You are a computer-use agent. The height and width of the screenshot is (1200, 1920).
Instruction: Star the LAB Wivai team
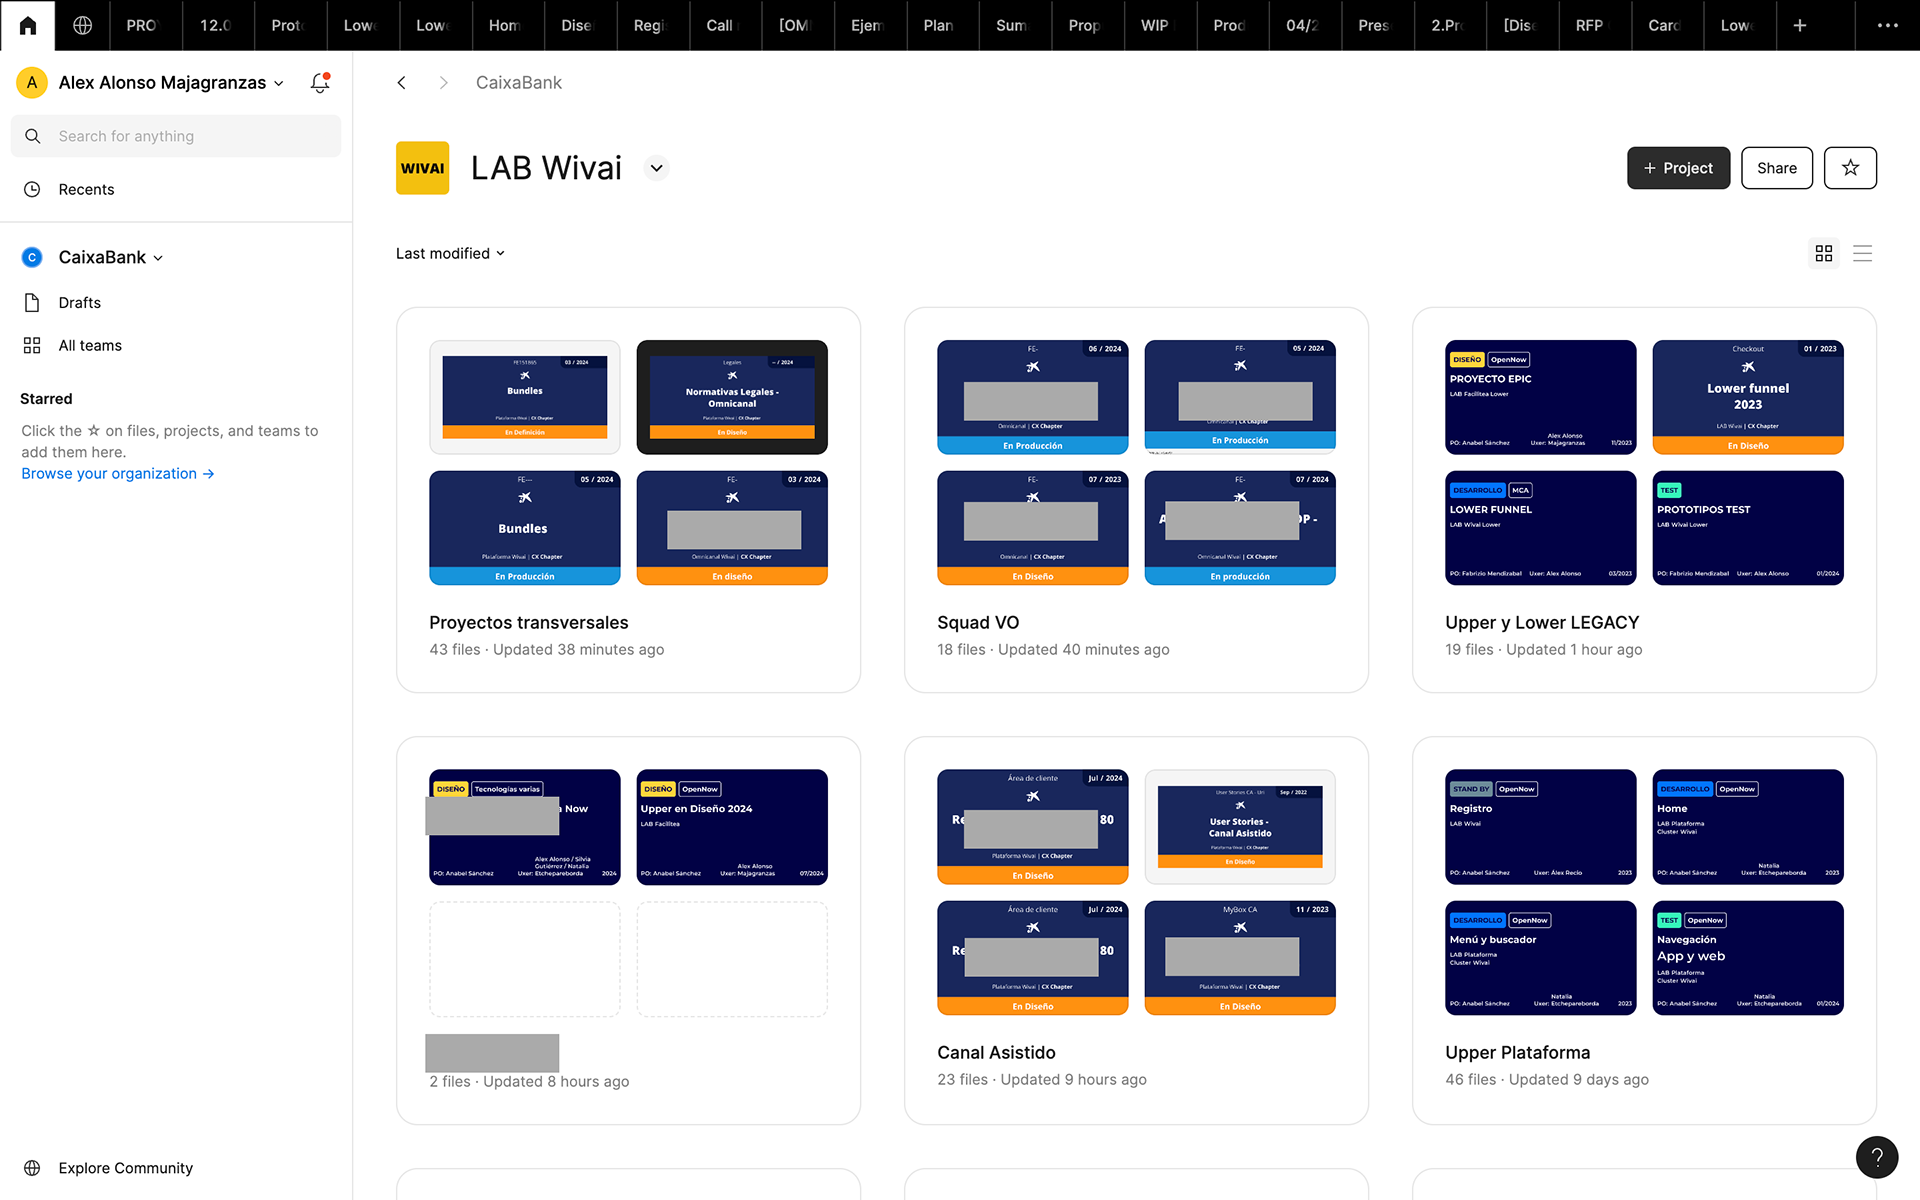coord(1850,168)
